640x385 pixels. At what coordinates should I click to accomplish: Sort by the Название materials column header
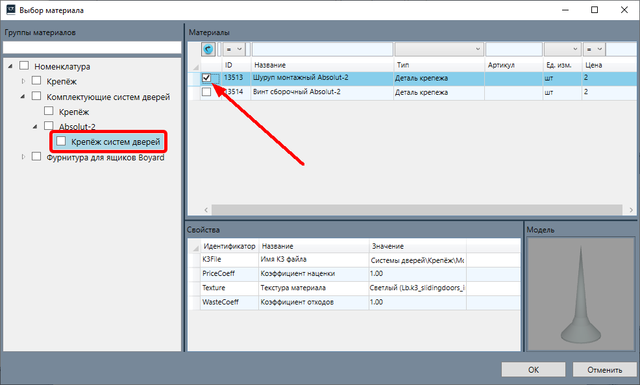pyautogui.click(x=322, y=65)
